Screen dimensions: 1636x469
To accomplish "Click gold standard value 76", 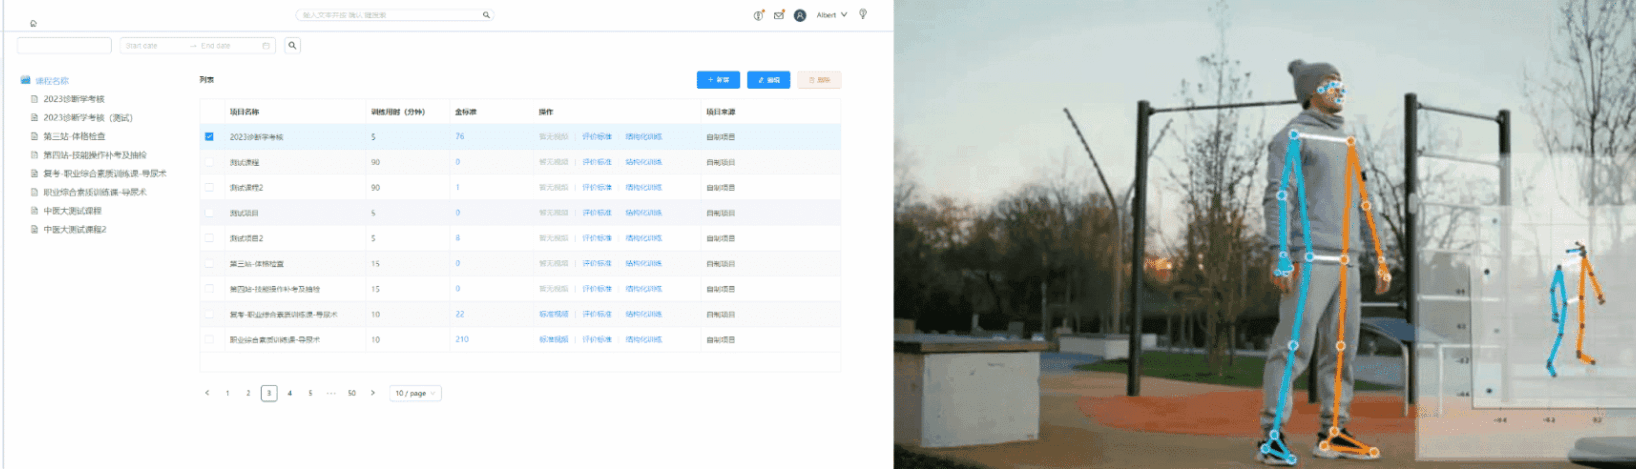I will 460,136.
